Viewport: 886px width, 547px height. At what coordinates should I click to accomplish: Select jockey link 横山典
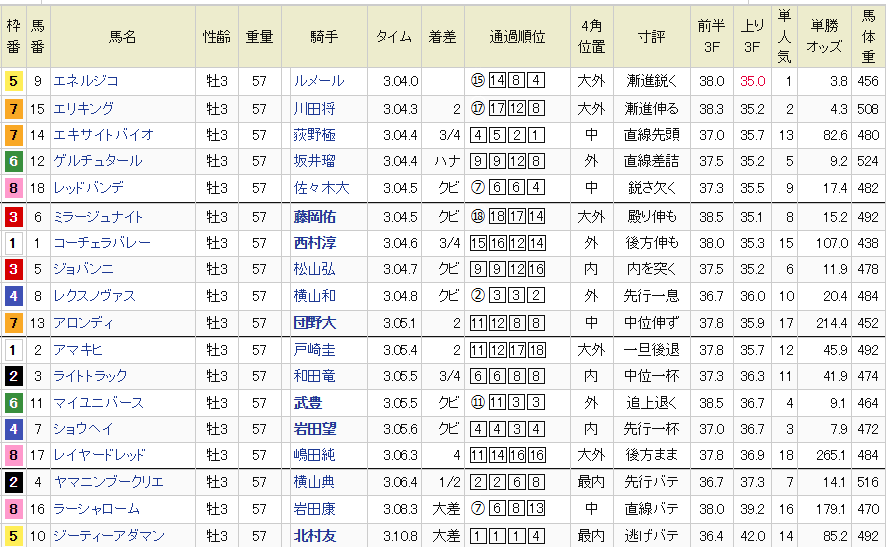pyautogui.click(x=314, y=481)
